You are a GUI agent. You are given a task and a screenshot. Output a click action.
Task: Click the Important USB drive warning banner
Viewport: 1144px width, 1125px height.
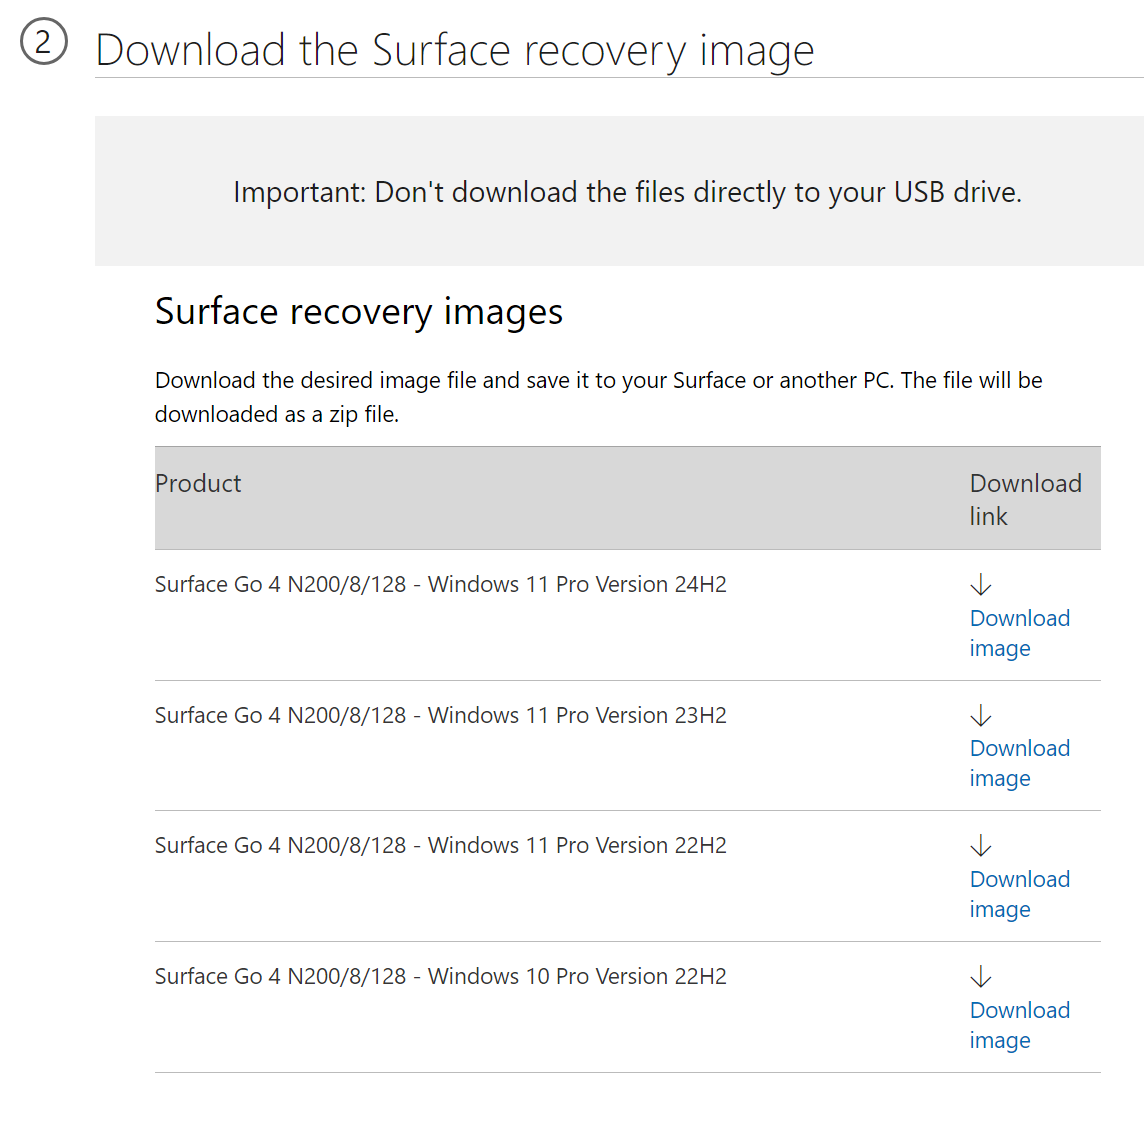627,191
